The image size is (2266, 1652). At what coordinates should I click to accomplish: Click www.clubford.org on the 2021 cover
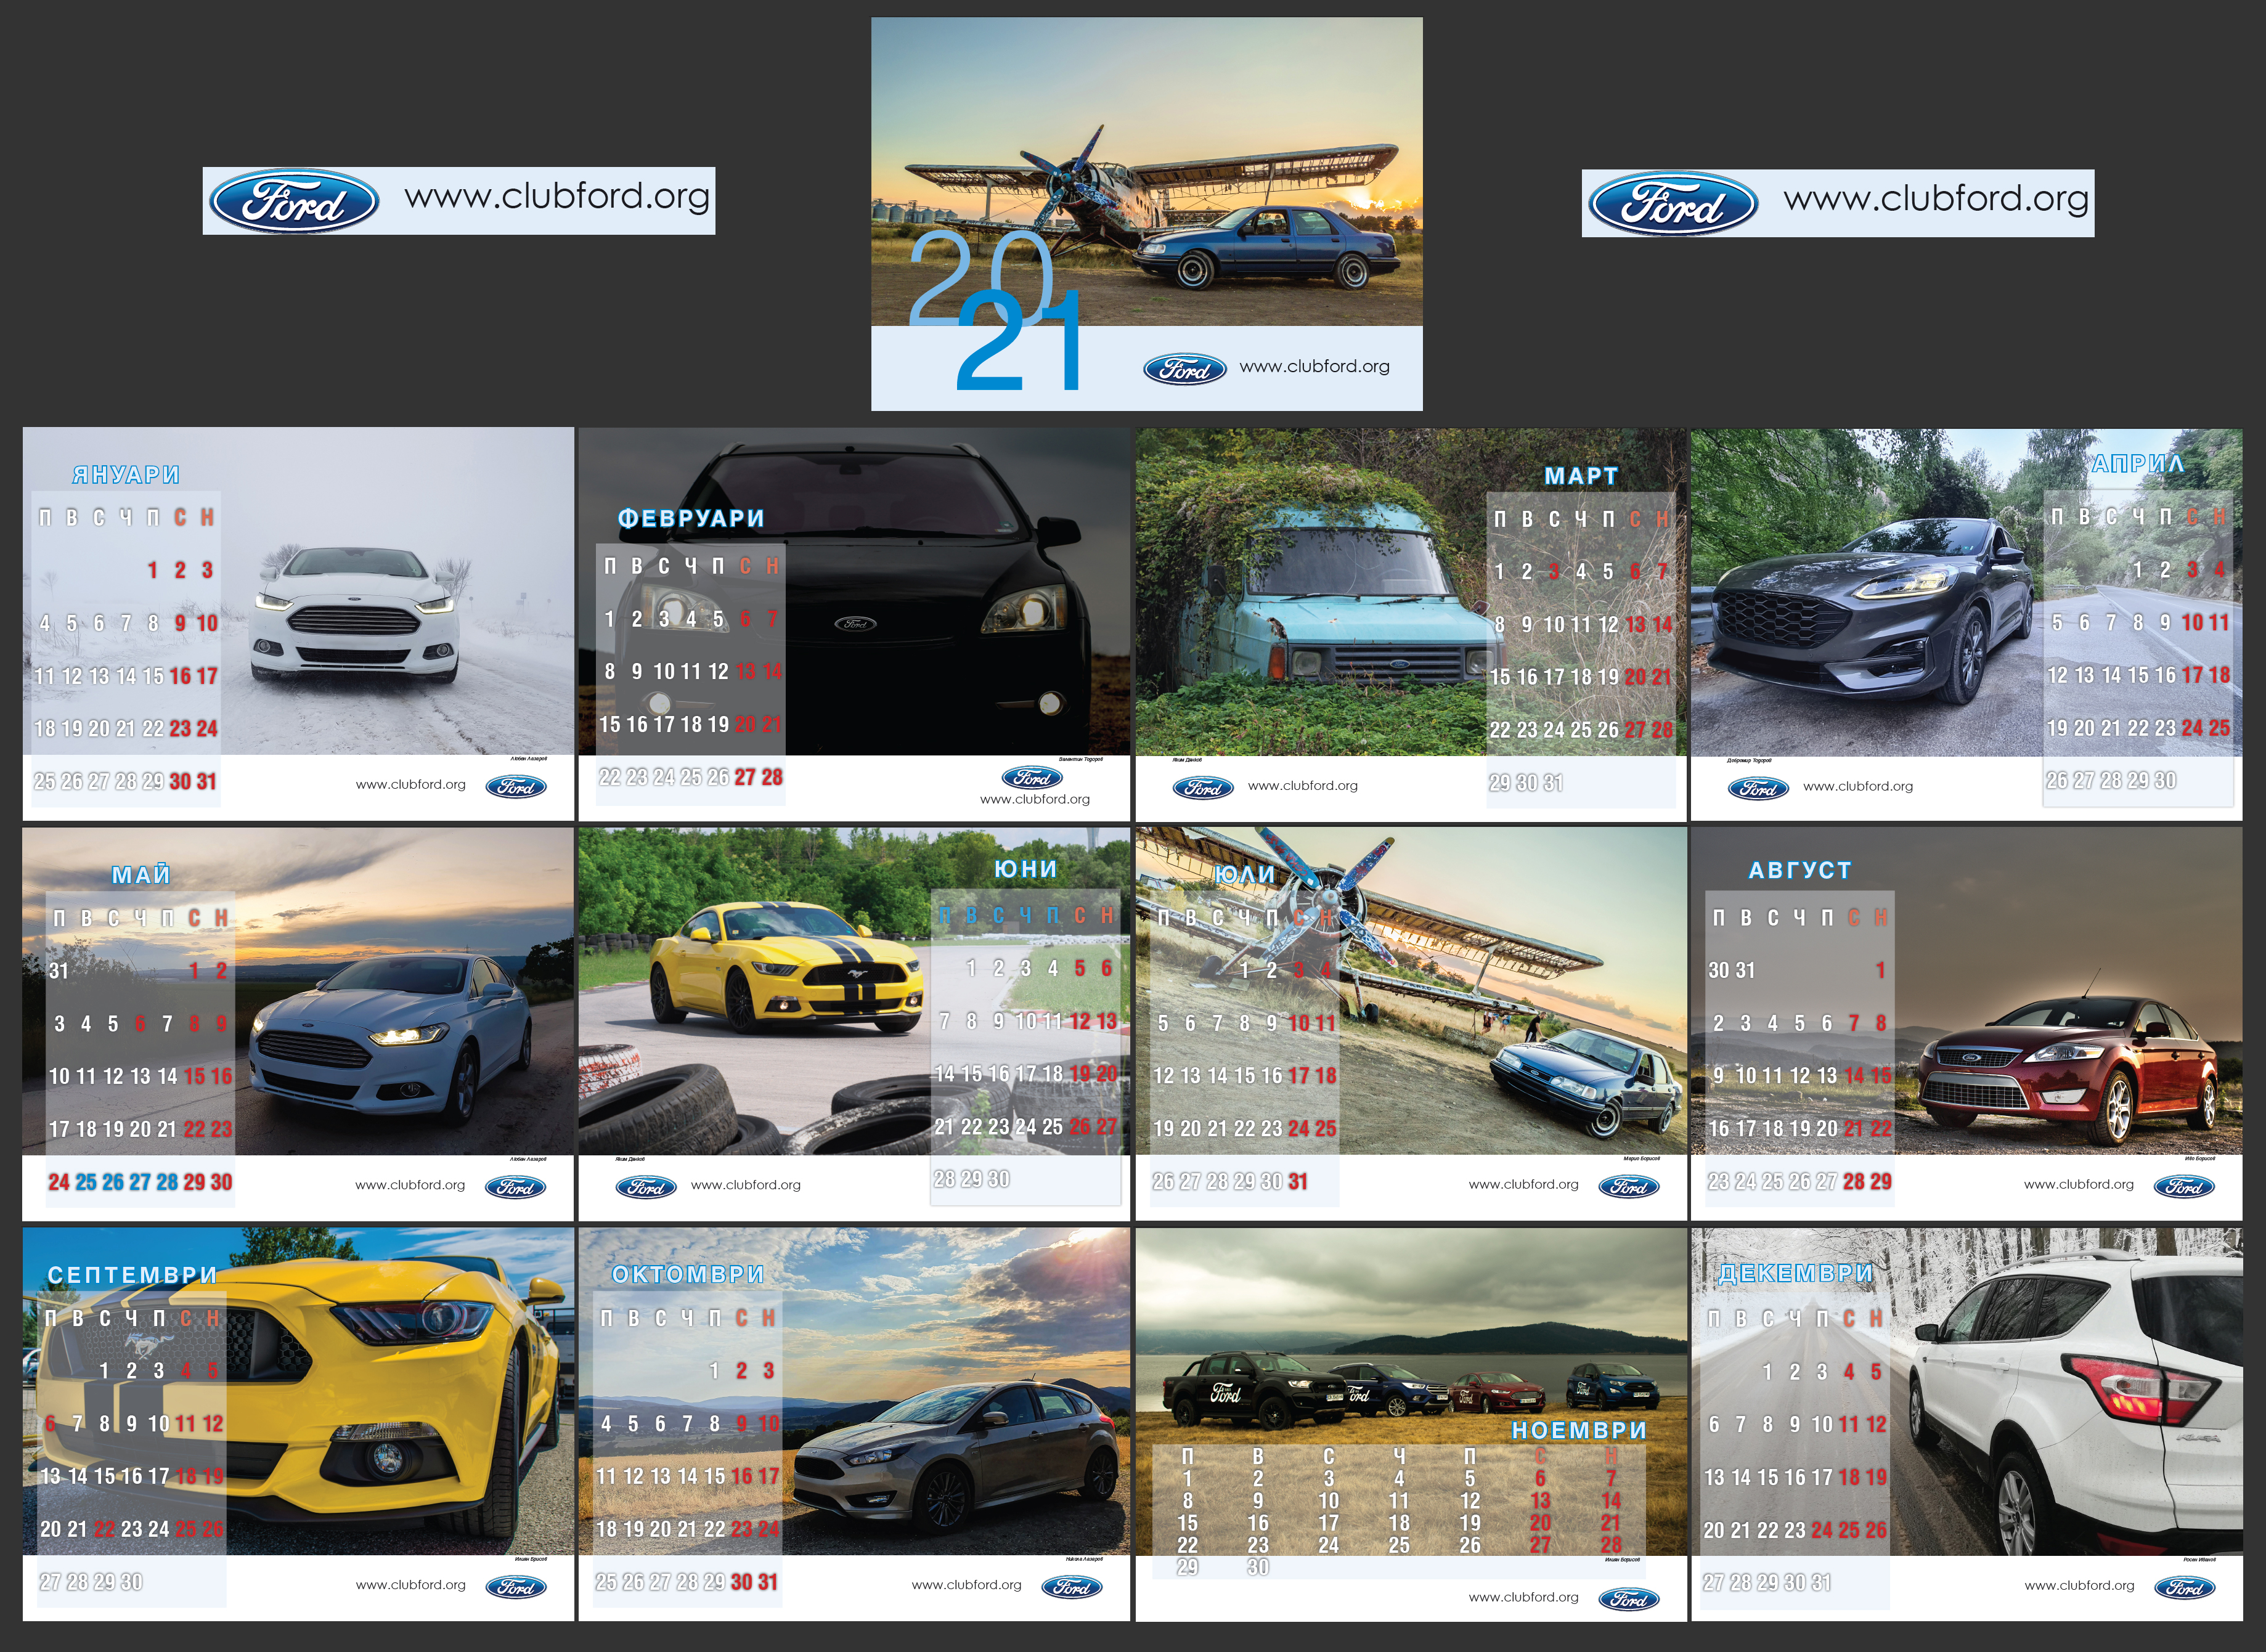tap(1314, 366)
